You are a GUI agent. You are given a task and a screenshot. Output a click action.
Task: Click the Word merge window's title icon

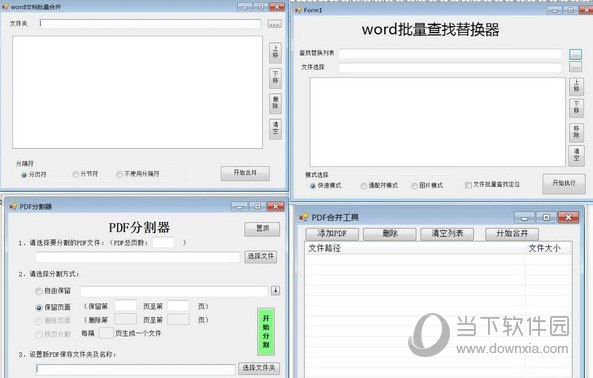coord(5,7)
